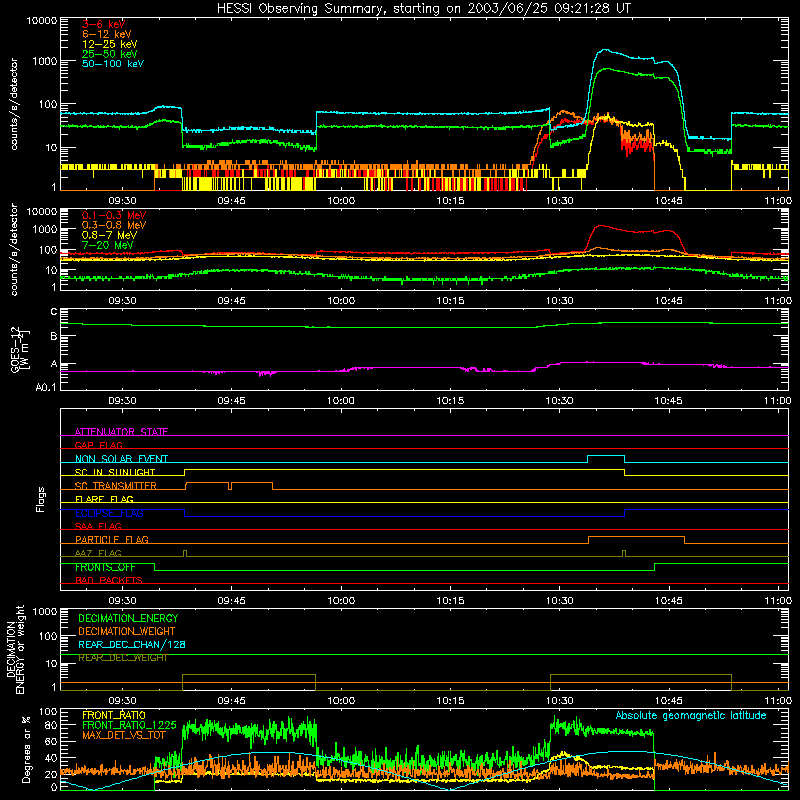
Task: Click the 0.1-0.3 MeV red peak curve
Action: pos(602,226)
